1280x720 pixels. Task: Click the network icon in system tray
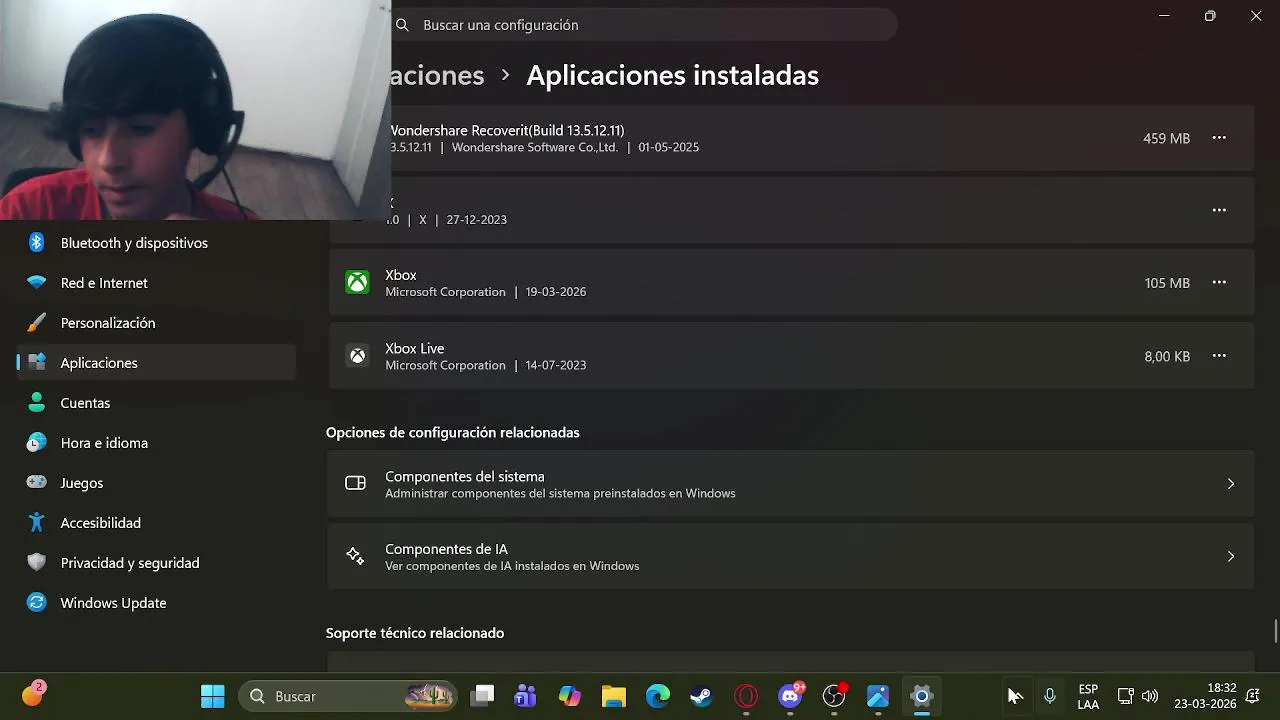click(x=1125, y=696)
